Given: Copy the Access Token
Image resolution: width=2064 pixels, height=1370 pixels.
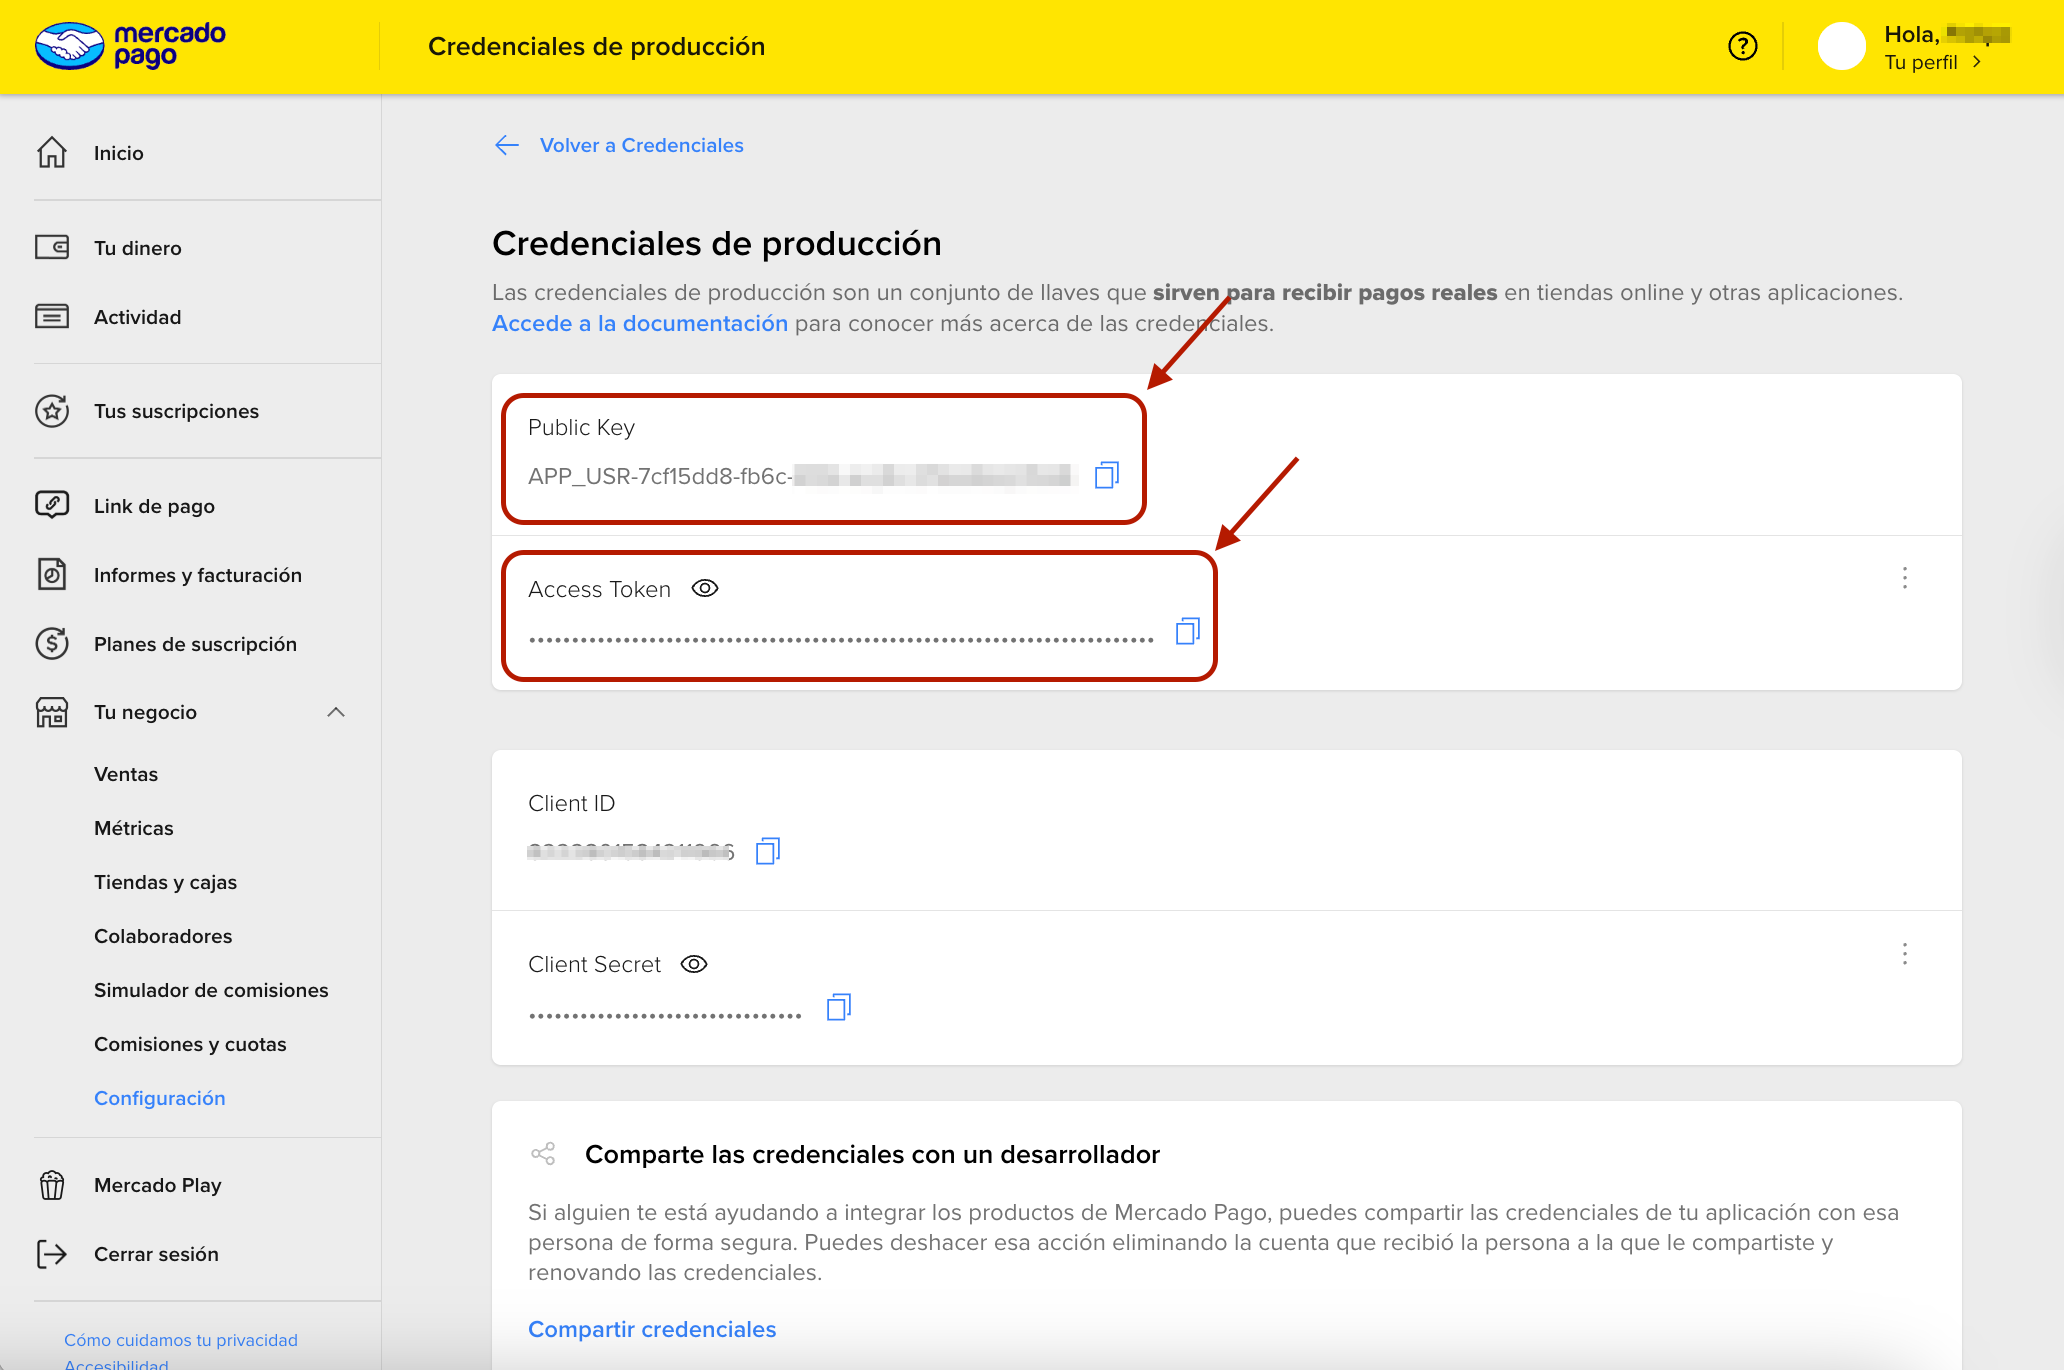Looking at the screenshot, I should click(1187, 631).
